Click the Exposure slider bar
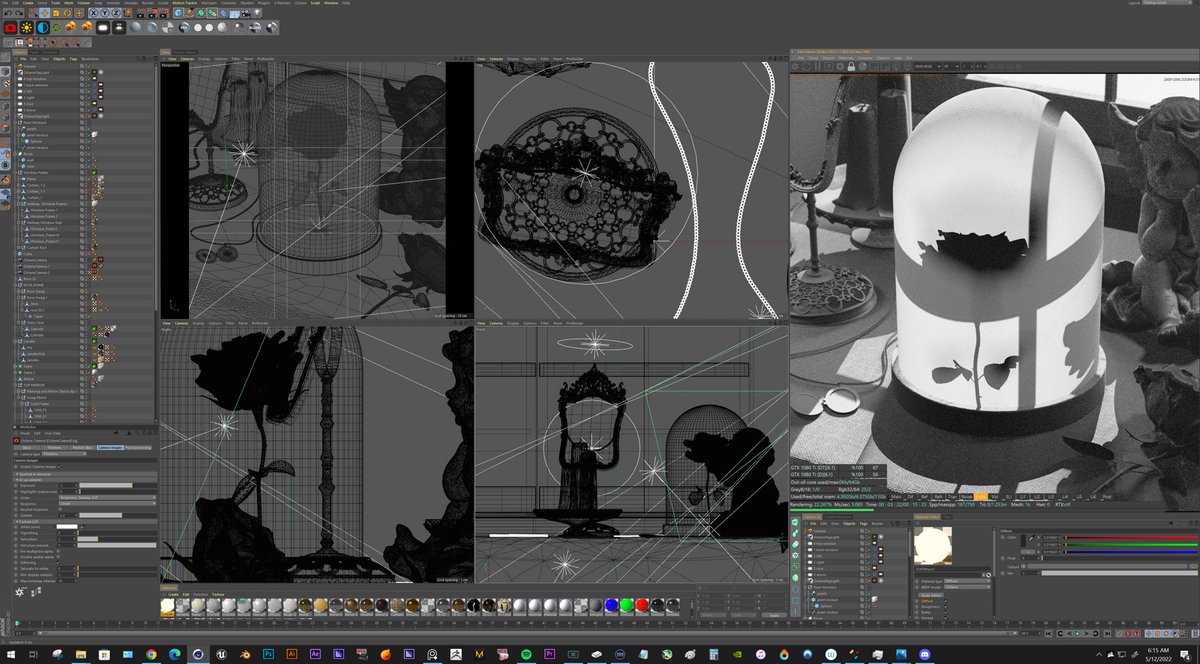1200x664 pixels. tap(118, 485)
